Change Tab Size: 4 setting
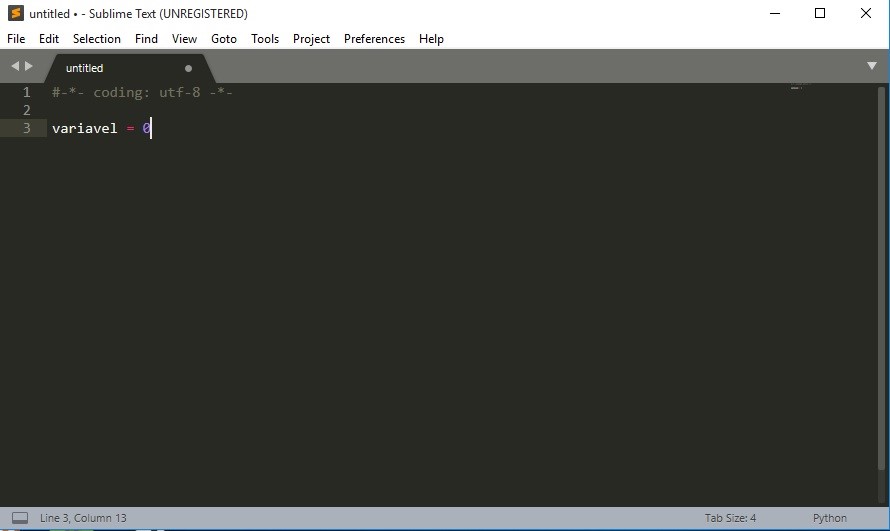 [730, 518]
